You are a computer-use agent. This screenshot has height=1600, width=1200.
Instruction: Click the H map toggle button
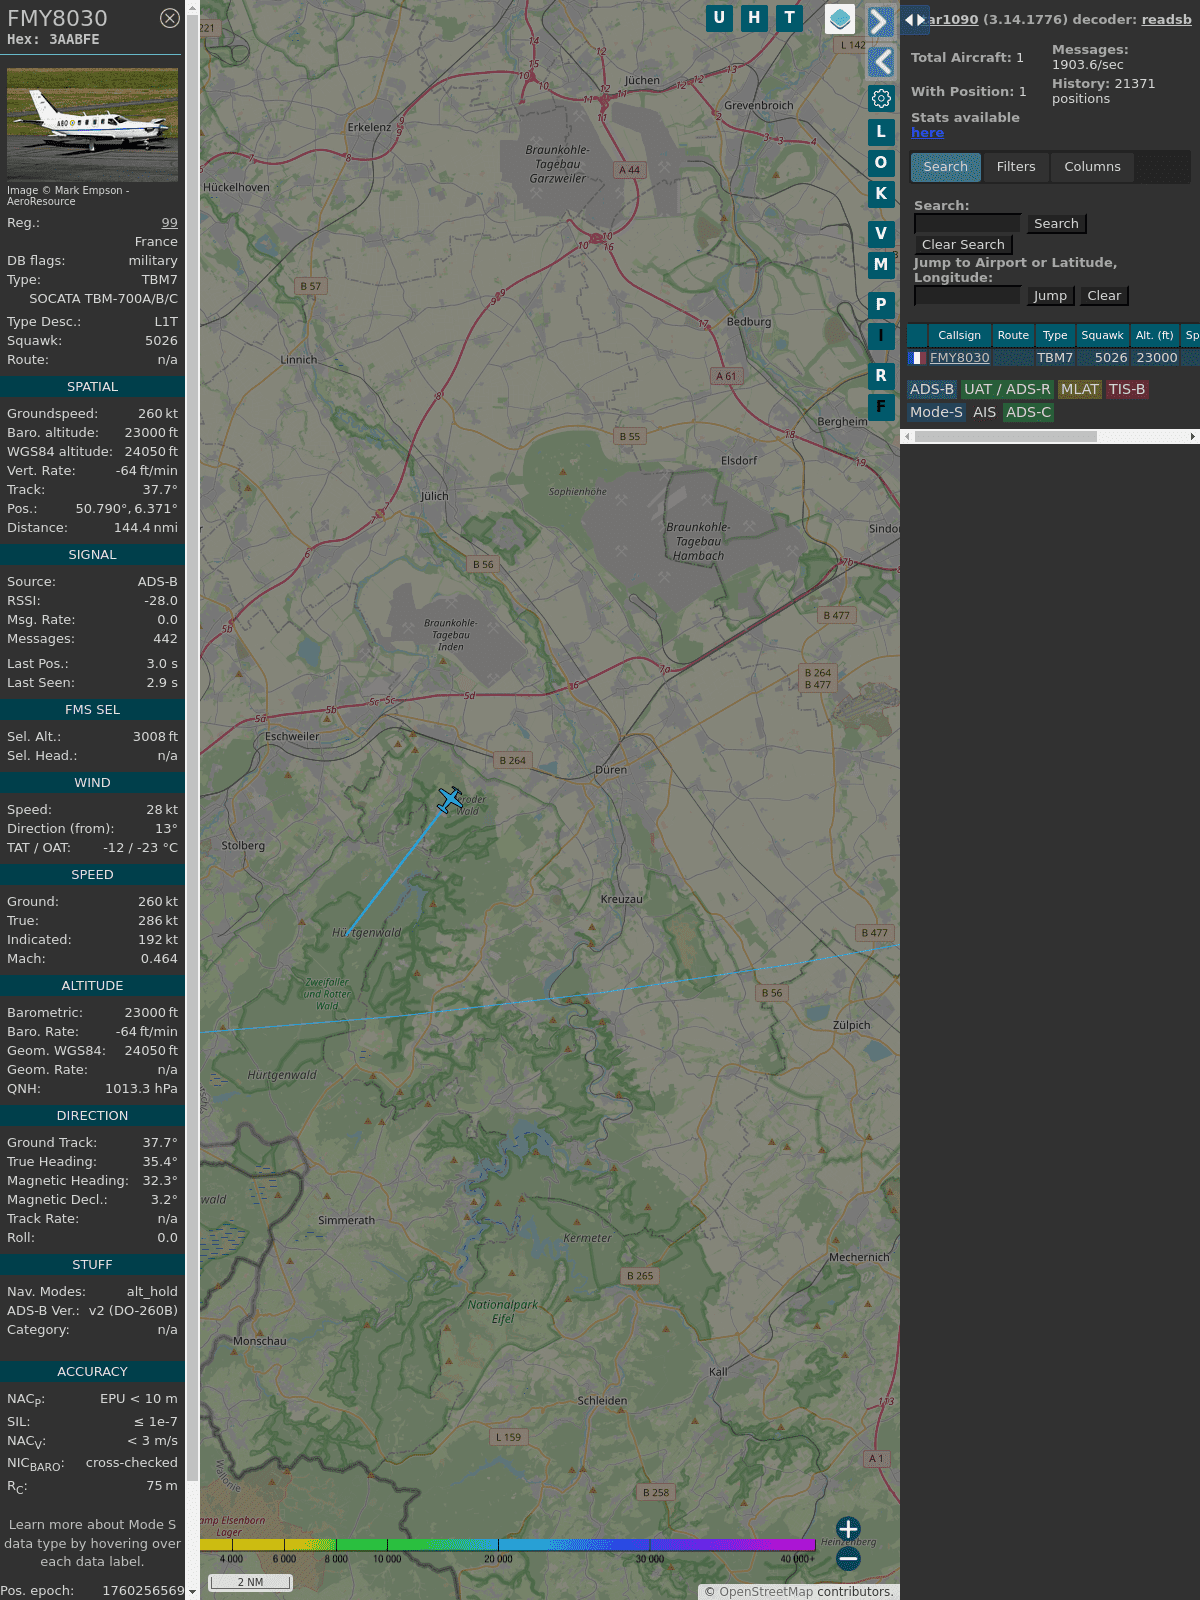pyautogui.click(x=754, y=18)
